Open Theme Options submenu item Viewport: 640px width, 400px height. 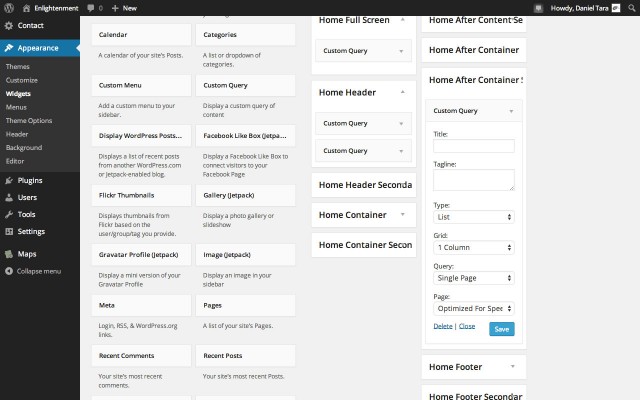coord(29,120)
